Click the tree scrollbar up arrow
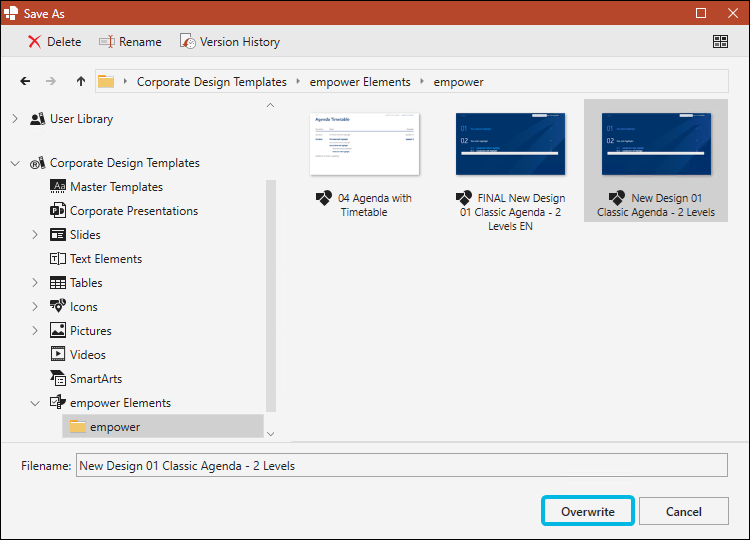The width and height of the screenshot is (750, 540). click(270, 105)
